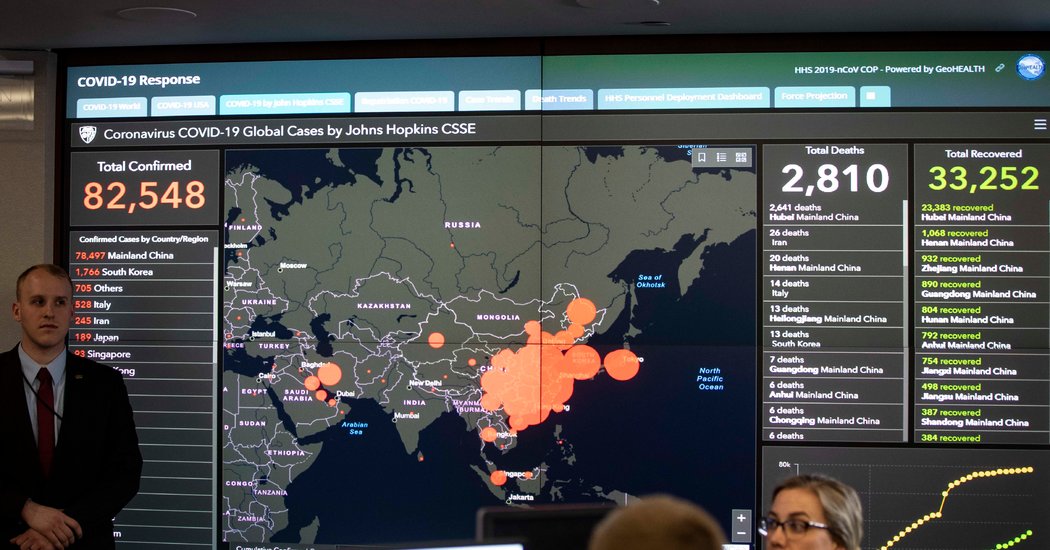Switch to the Force Projection tab
The width and height of the screenshot is (1050, 550).
pos(814,96)
